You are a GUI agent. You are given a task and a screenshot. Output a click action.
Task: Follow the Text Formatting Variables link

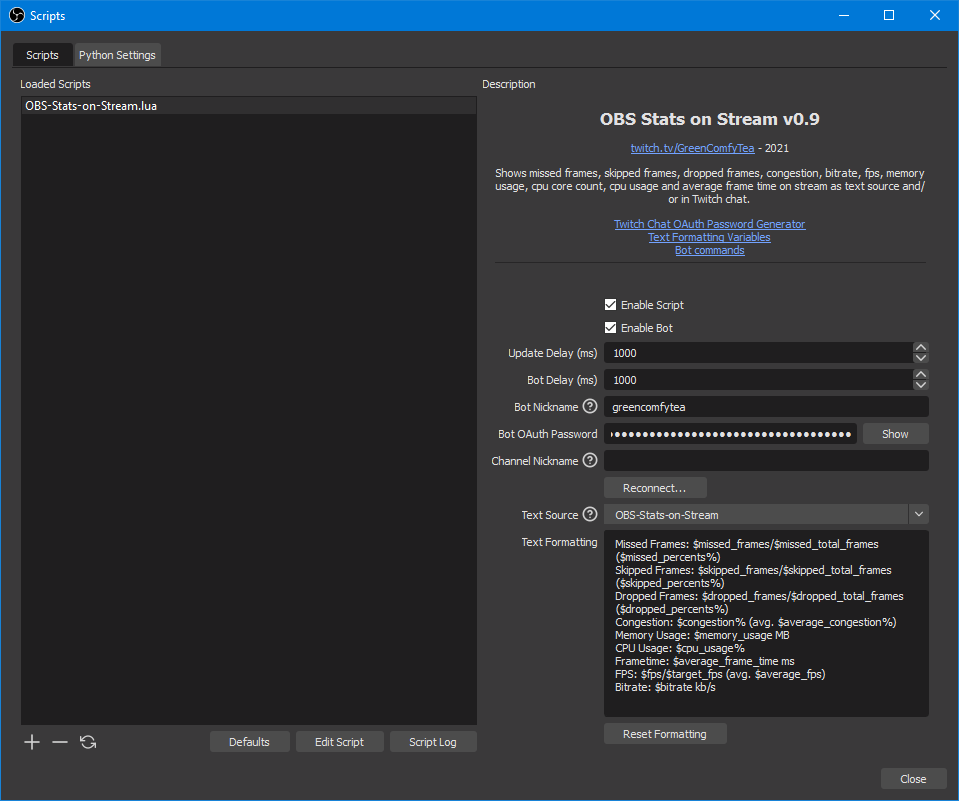[709, 236]
